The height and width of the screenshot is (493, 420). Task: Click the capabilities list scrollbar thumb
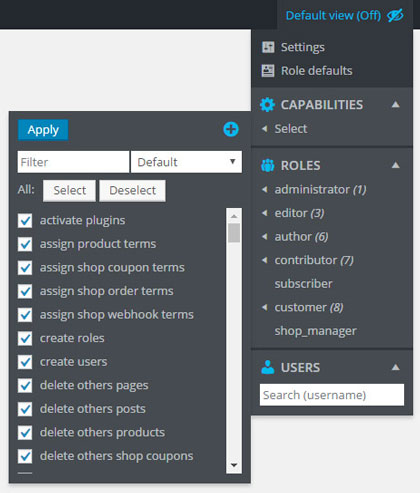click(x=234, y=233)
